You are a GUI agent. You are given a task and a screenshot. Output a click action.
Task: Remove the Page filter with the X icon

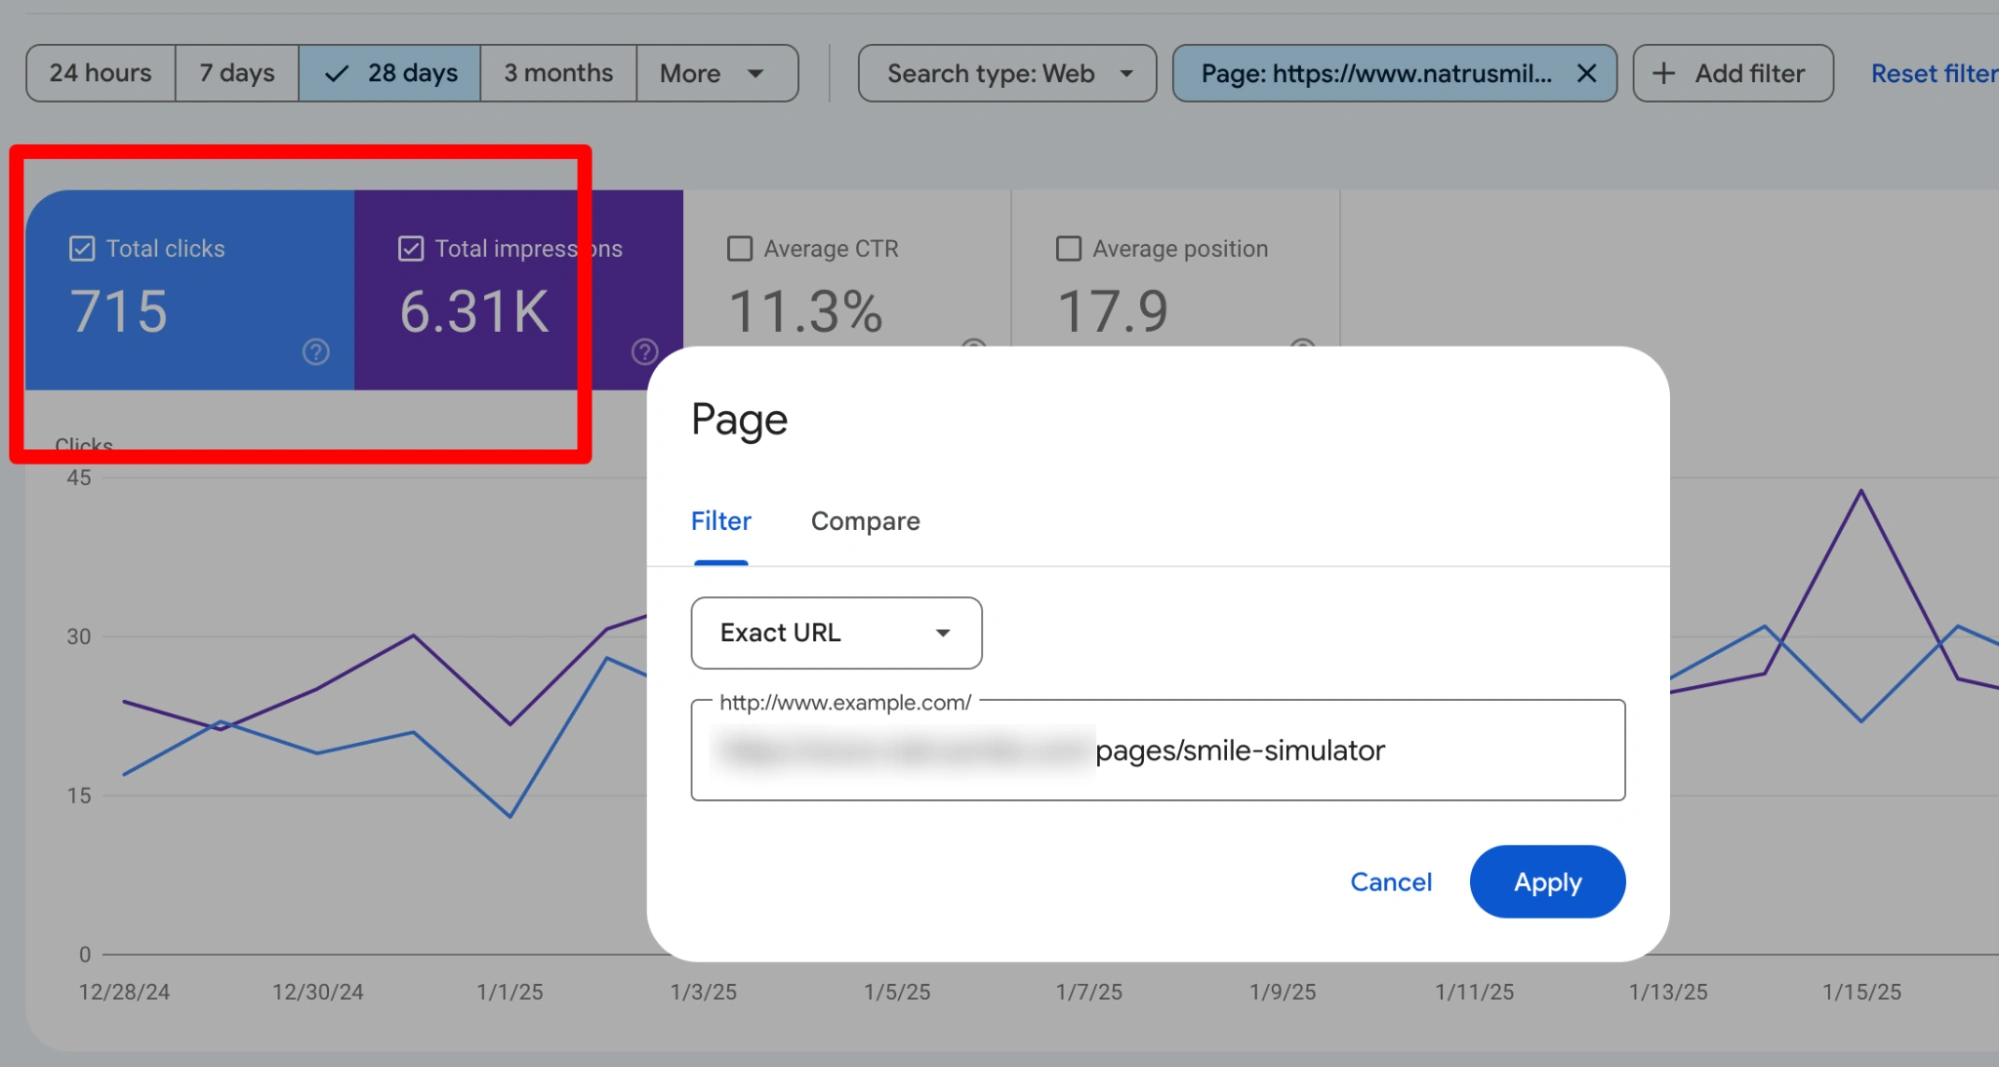tap(1586, 73)
